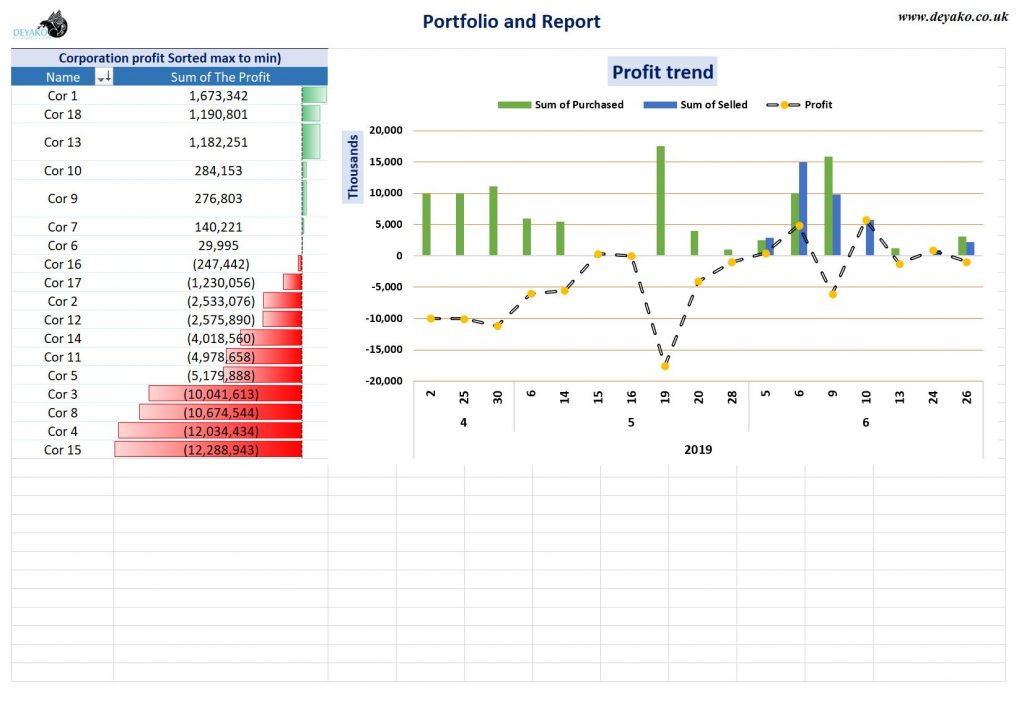The height and width of the screenshot is (722, 1024).
Task: Click the red data bar beside Cor 15
Action: pyautogui.click(x=207, y=450)
